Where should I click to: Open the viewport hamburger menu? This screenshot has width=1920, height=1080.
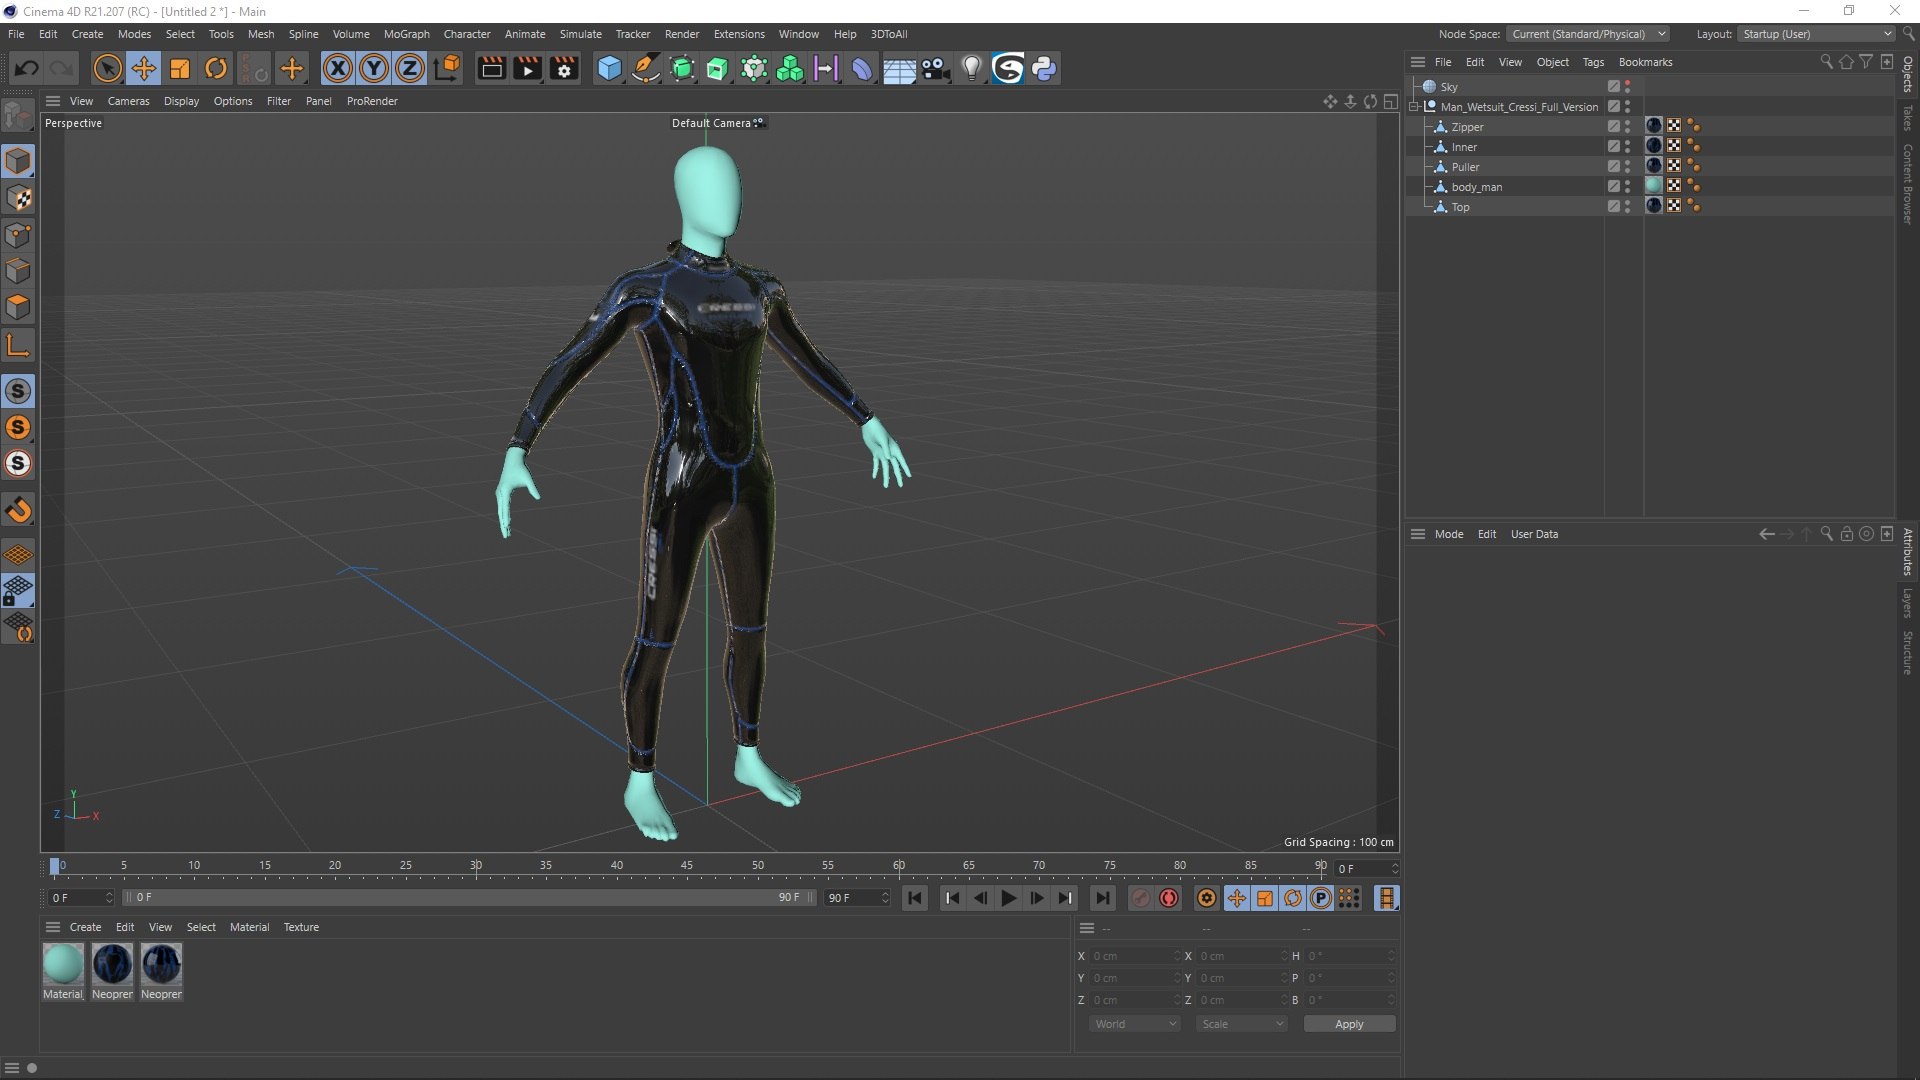point(53,101)
